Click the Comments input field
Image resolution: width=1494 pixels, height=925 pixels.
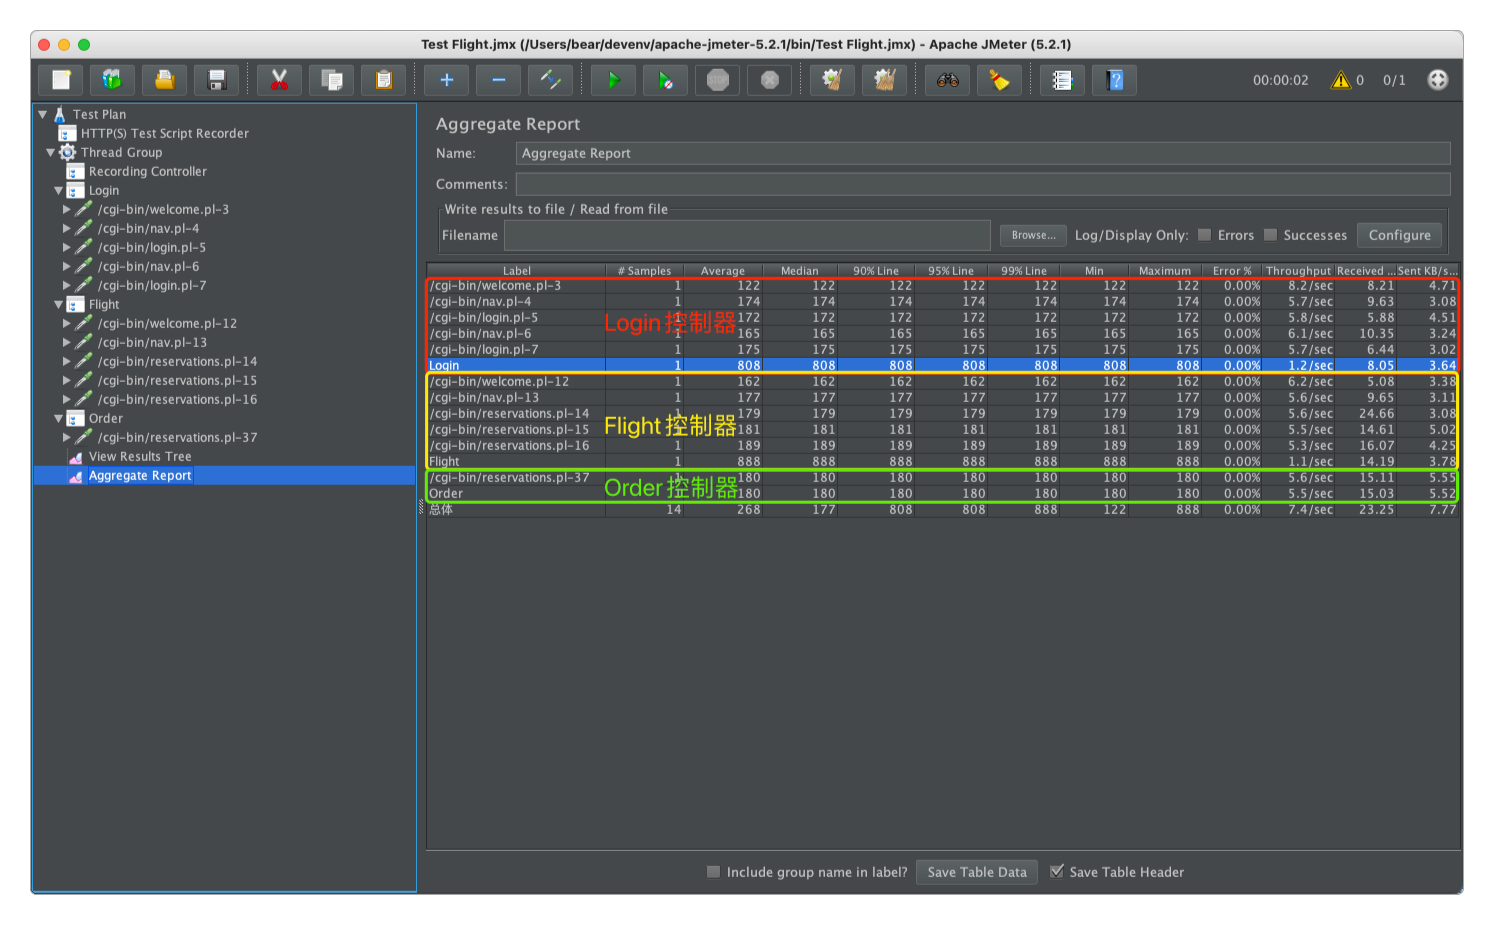[983, 184]
